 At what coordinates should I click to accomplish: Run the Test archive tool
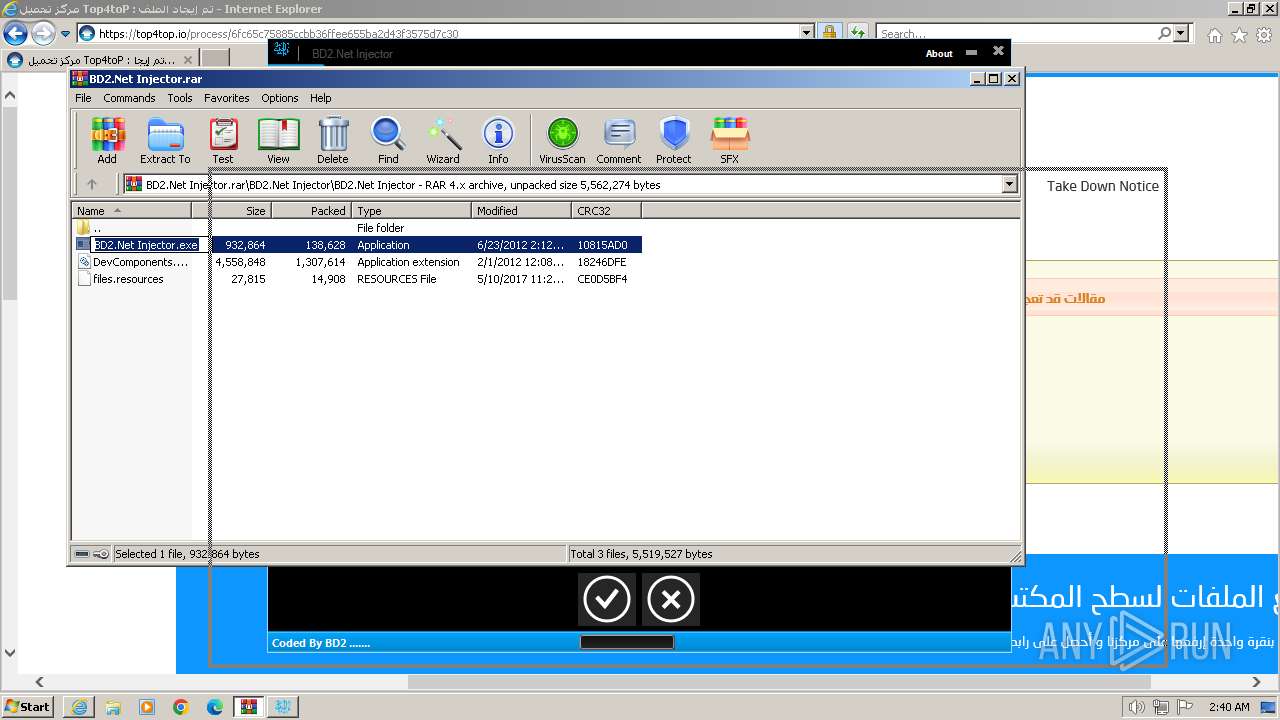[x=223, y=140]
